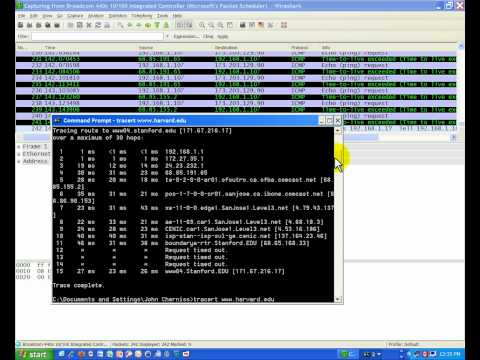Open the Windows start menu

click(34, 354)
